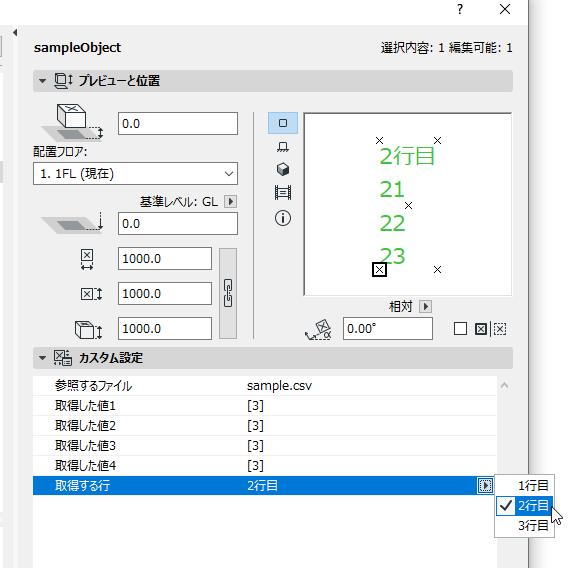
Task: Select the 参照するファイル row
Action: click(265, 386)
